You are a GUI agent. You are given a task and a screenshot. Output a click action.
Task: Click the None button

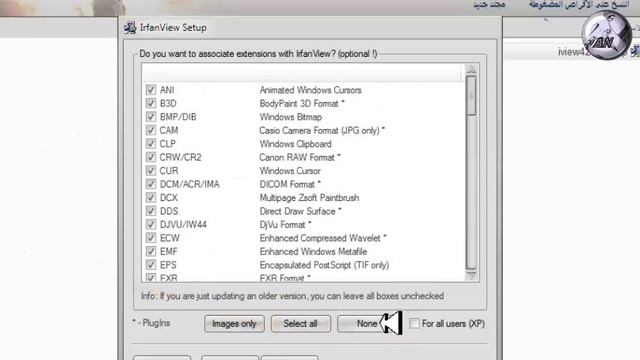367,324
